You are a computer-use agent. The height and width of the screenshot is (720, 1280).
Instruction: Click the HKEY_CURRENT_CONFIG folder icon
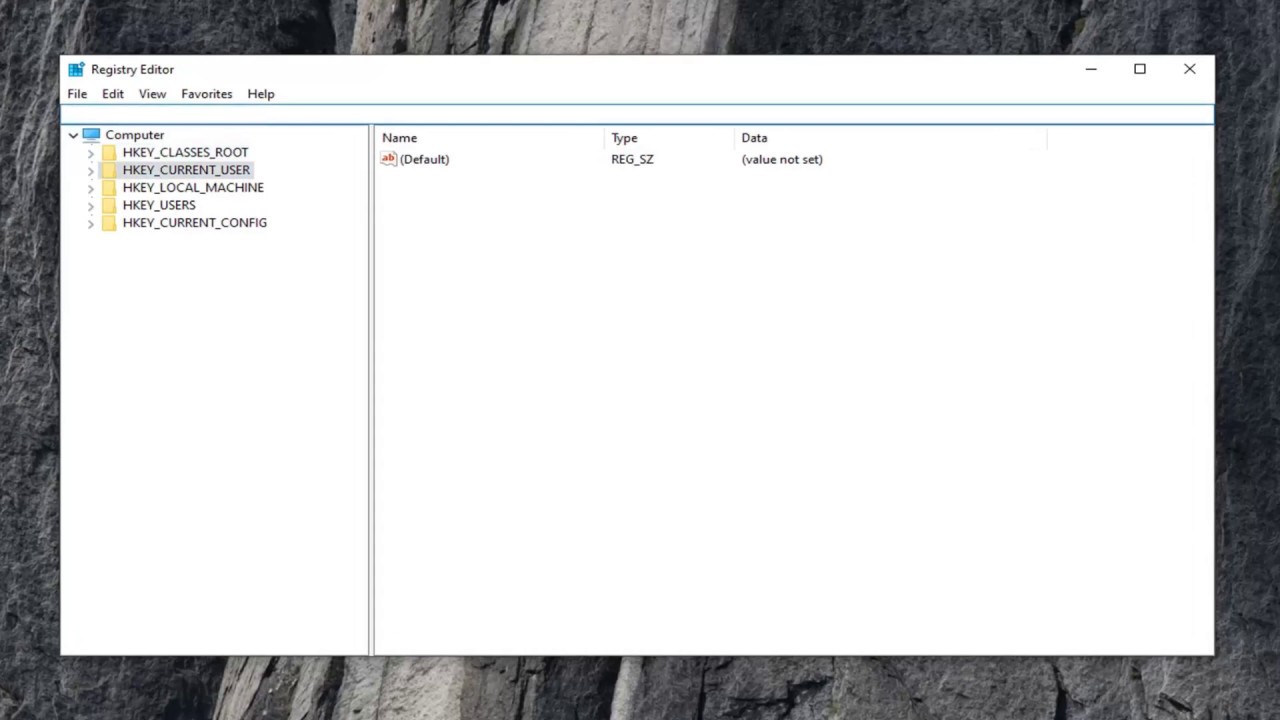pyautogui.click(x=109, y=222)
